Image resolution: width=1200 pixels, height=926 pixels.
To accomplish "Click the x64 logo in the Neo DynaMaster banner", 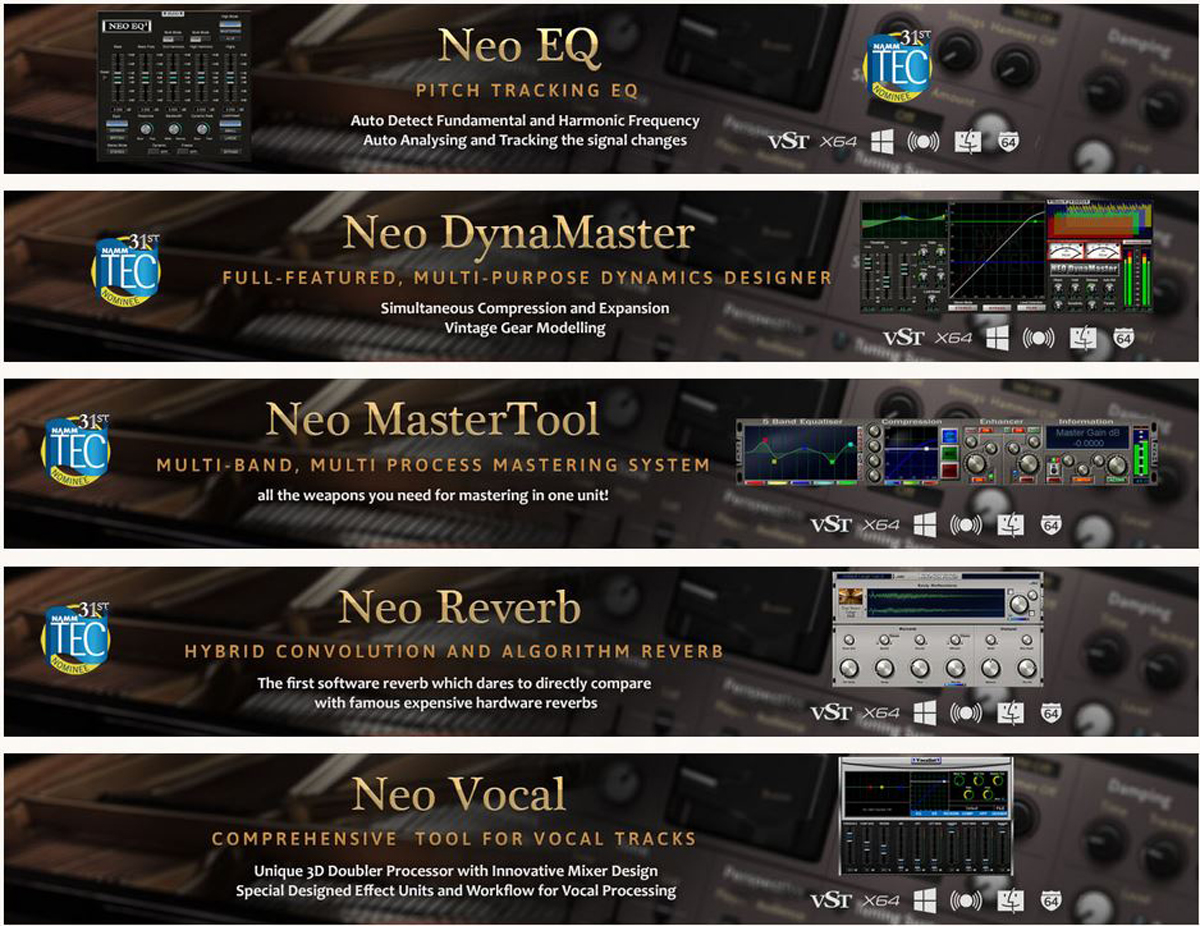I will coord(954,338).
